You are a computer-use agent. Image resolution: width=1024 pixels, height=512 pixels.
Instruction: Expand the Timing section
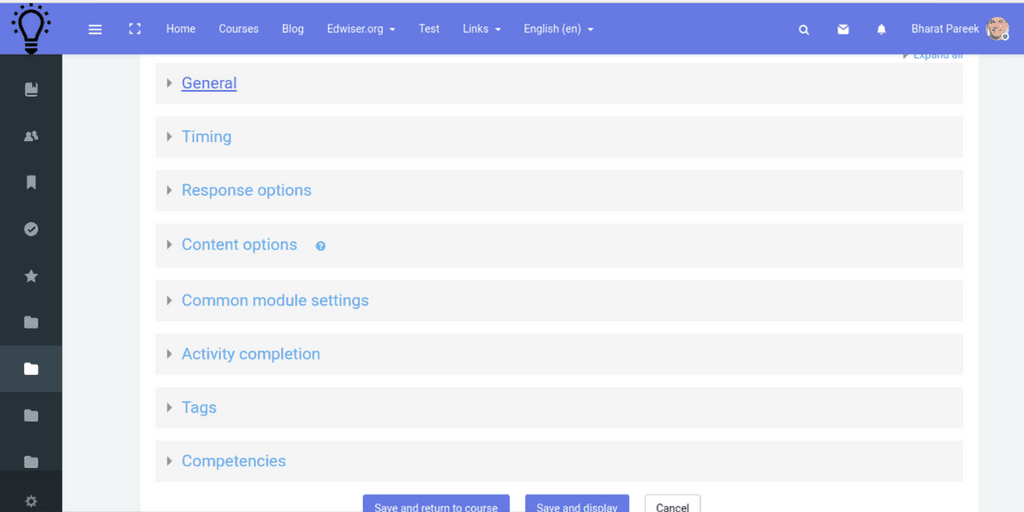206,136
